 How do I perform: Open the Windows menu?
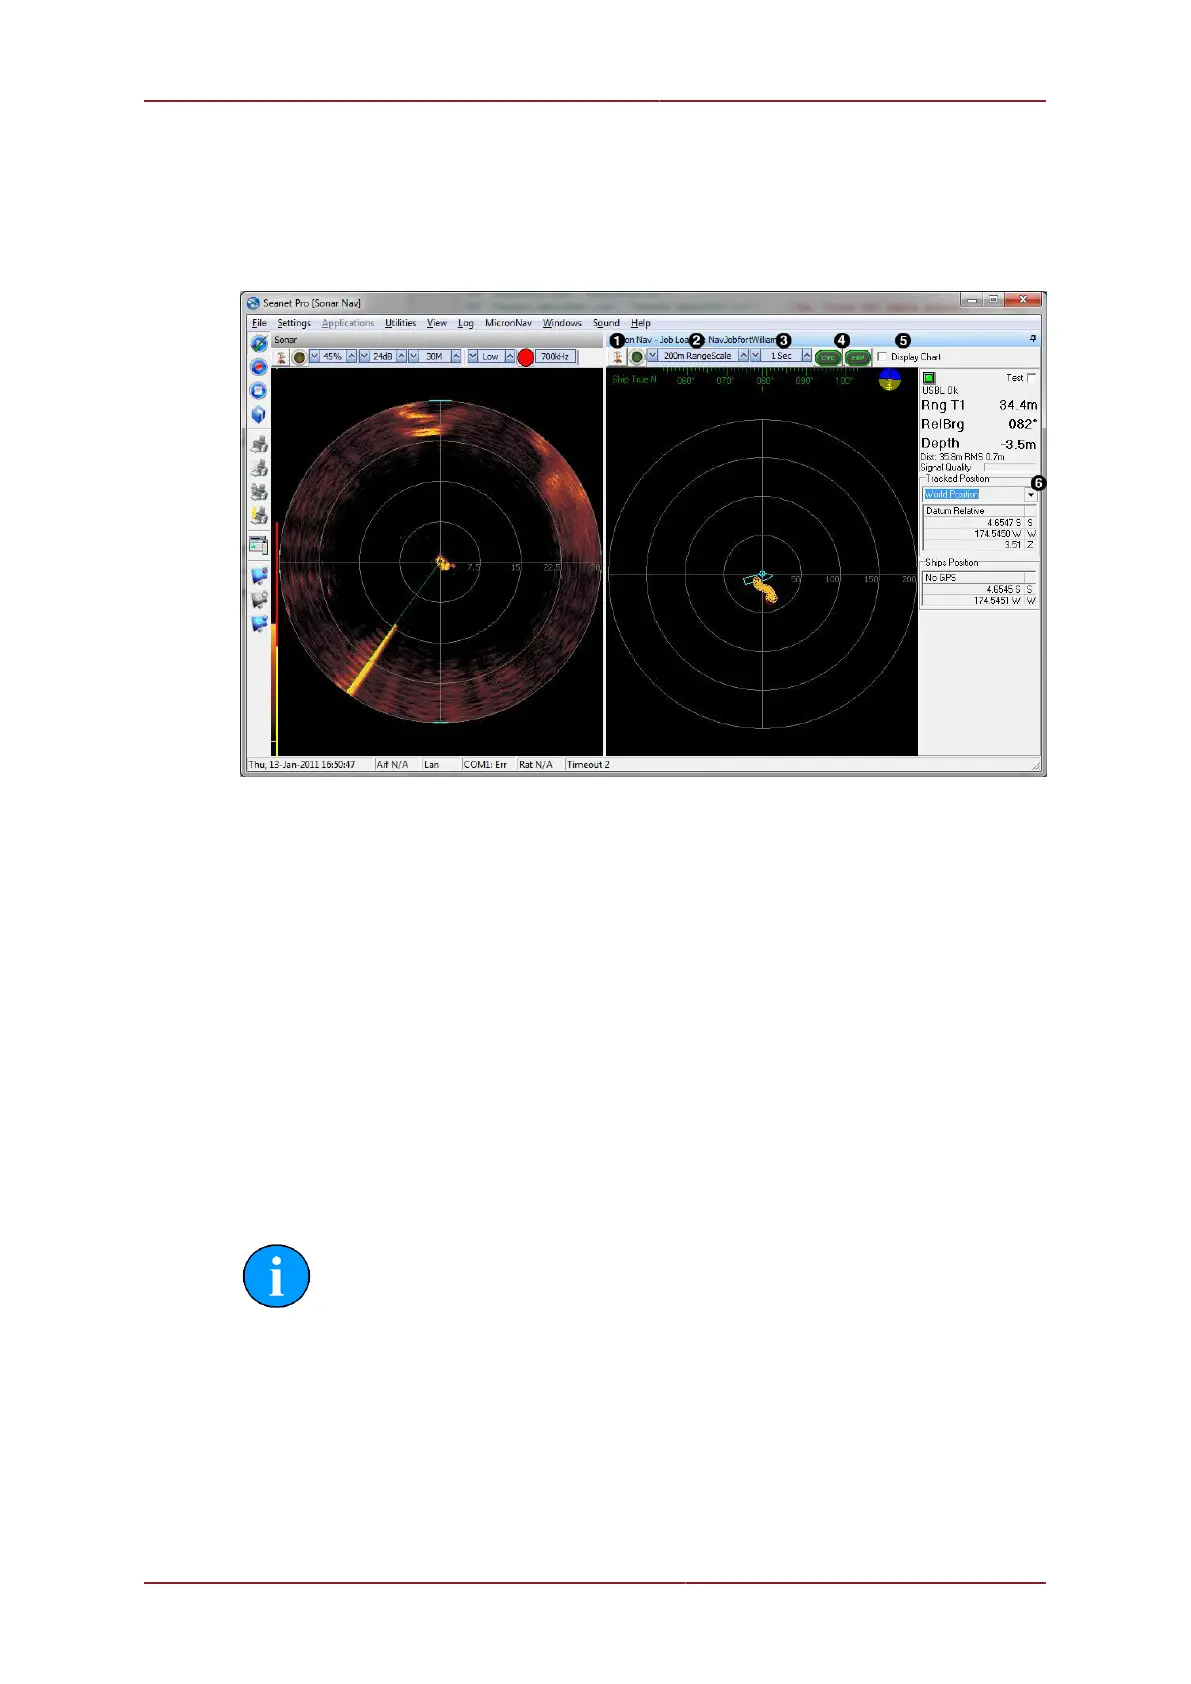click(562, 323)
